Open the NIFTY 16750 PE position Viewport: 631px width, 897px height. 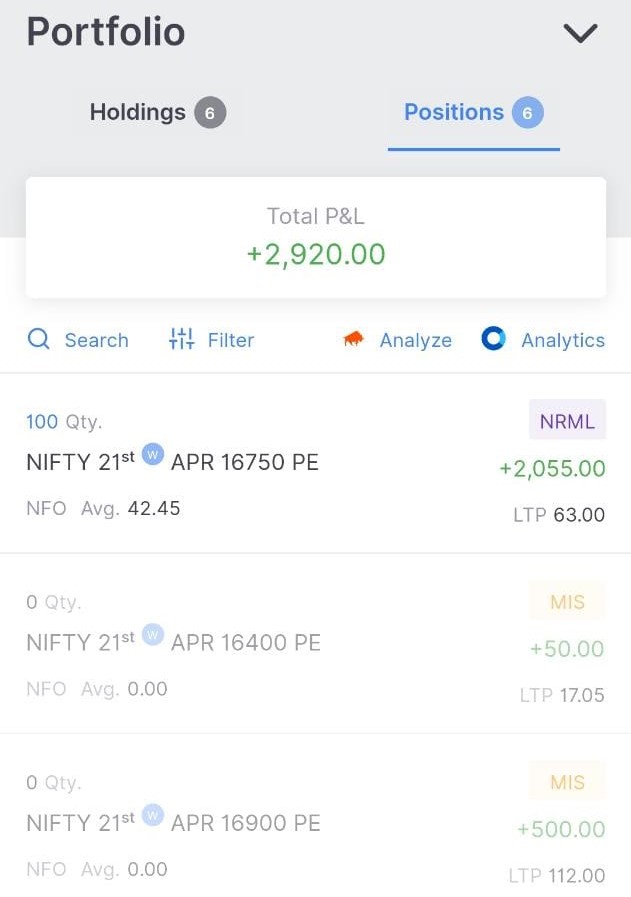coord(172,463)
